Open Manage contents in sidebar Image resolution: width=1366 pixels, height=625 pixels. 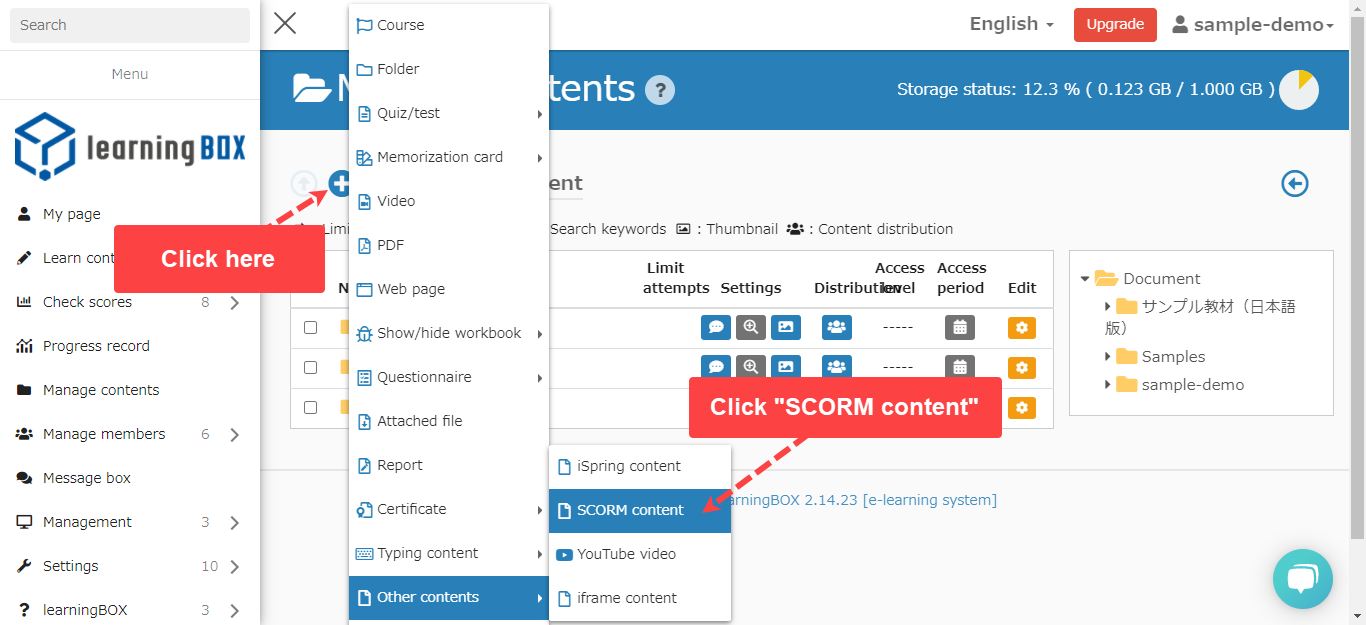tap(101, 390)
